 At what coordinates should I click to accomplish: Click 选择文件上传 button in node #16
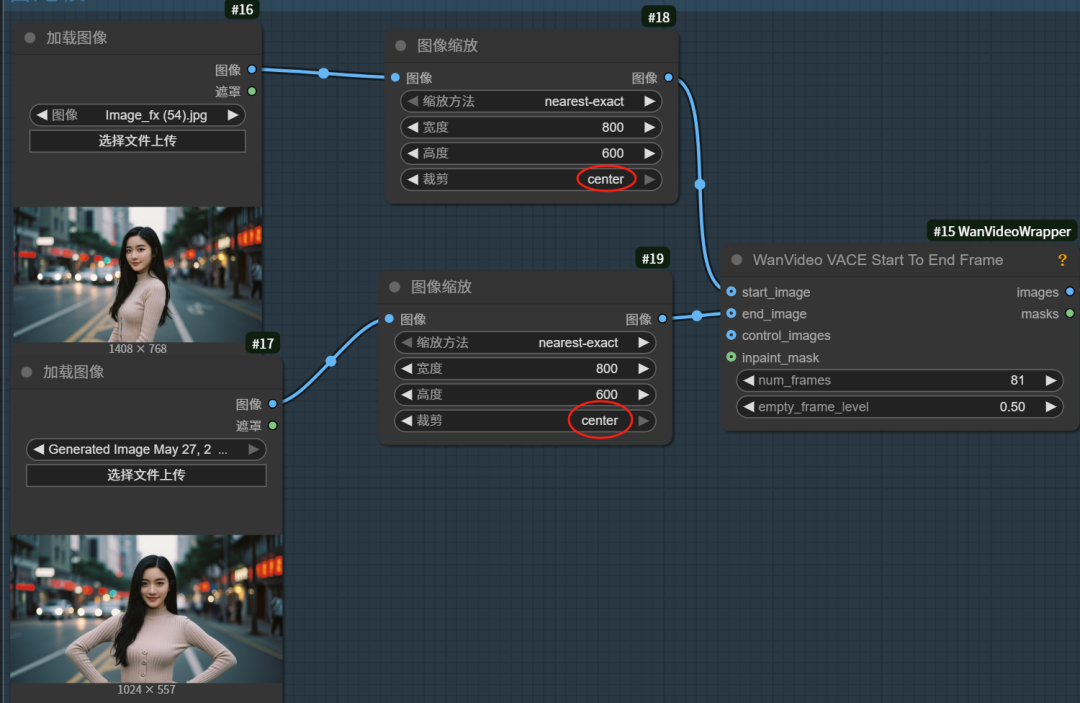(137, 141)
